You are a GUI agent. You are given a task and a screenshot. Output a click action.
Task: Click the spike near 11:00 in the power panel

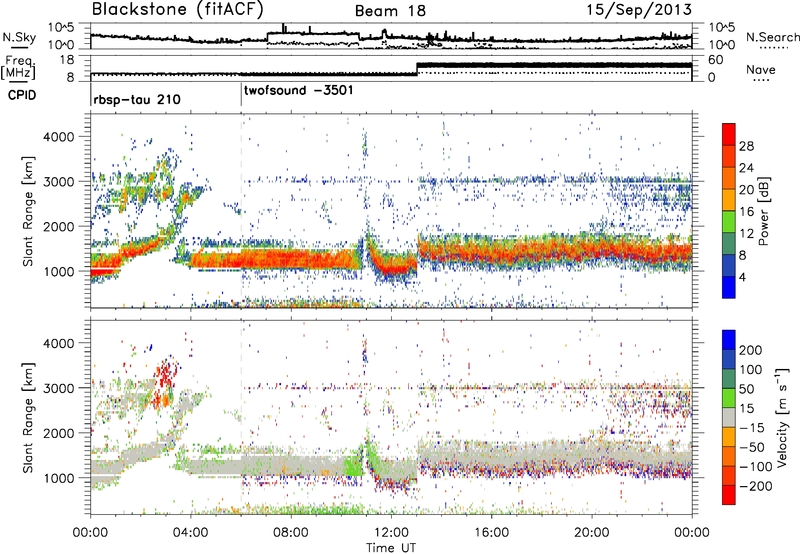point(364,145)
